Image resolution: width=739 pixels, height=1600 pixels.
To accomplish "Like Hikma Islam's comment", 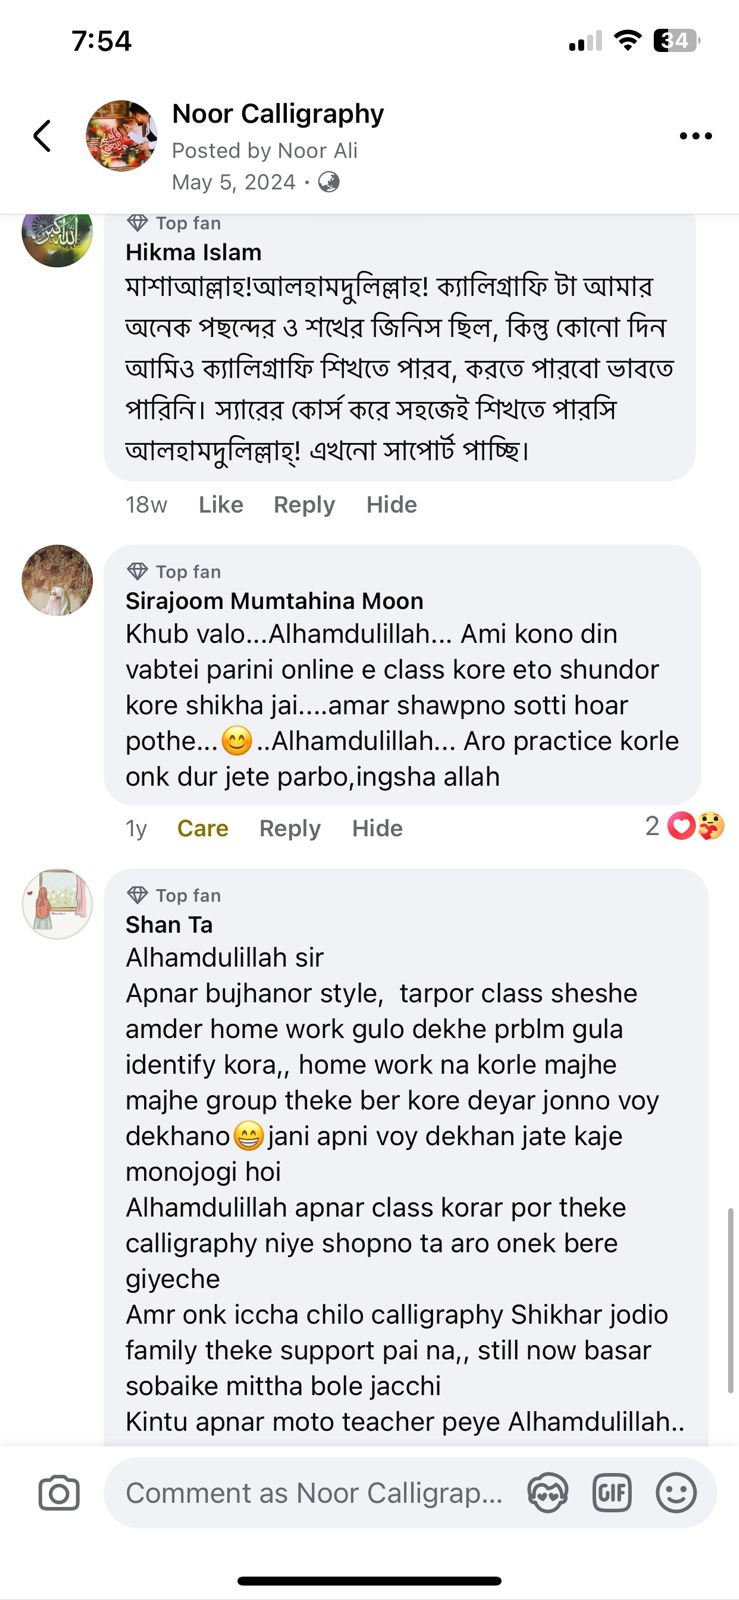I will coord(220,505).
